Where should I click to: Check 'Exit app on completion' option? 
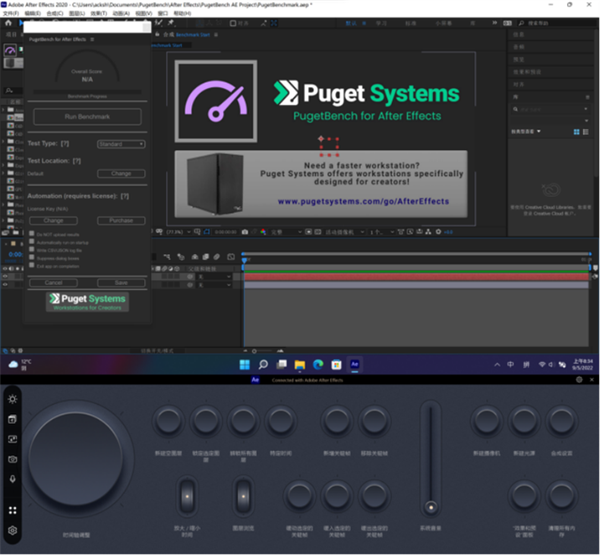(30, 267)
